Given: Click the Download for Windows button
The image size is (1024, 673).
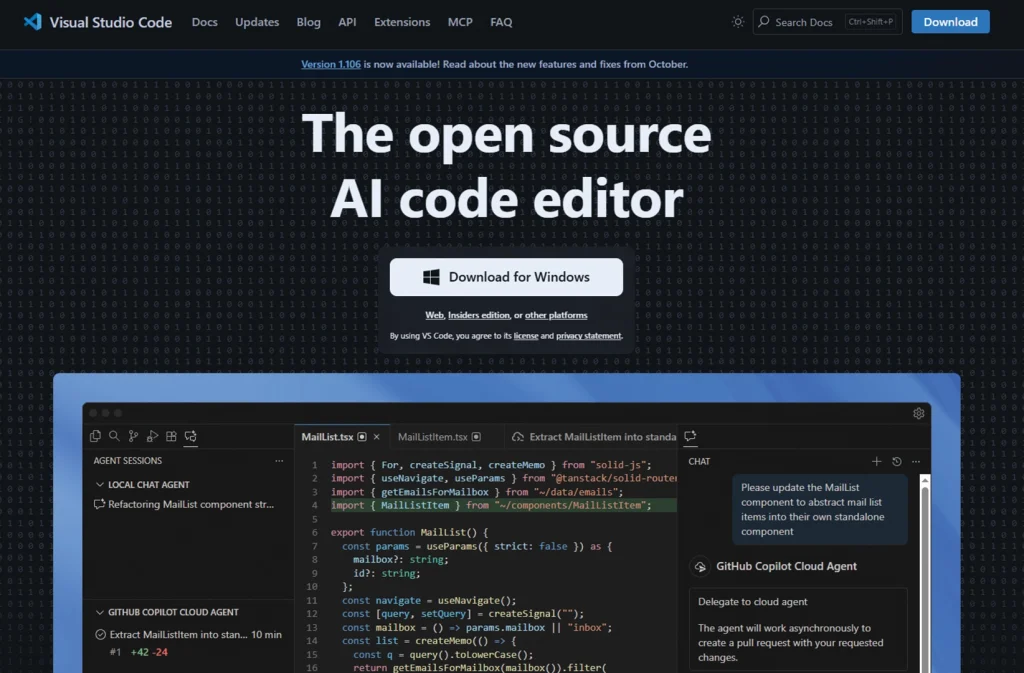Looking at the screenshot, I should [x=506, y=277].
